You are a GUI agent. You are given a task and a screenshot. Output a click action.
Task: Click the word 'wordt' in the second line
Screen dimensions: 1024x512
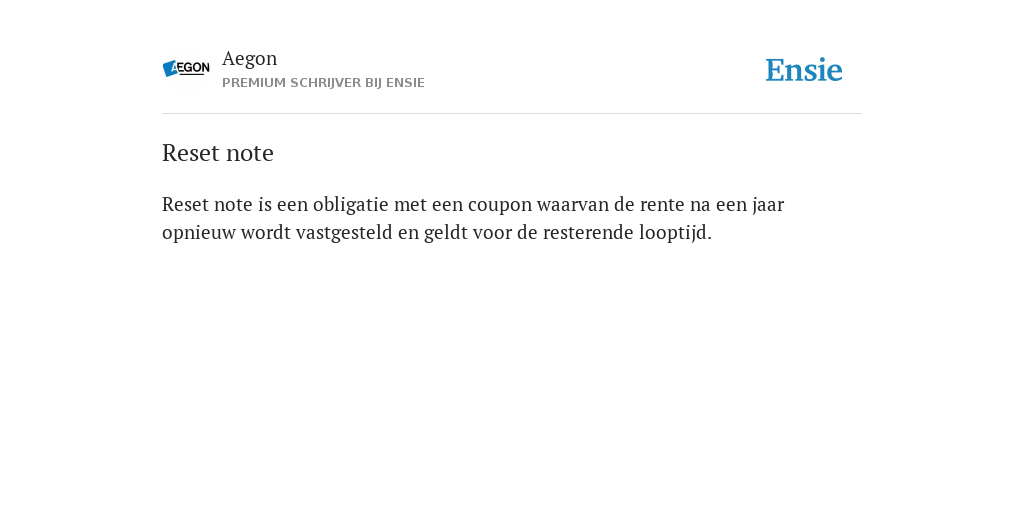[x=266, y=232]
